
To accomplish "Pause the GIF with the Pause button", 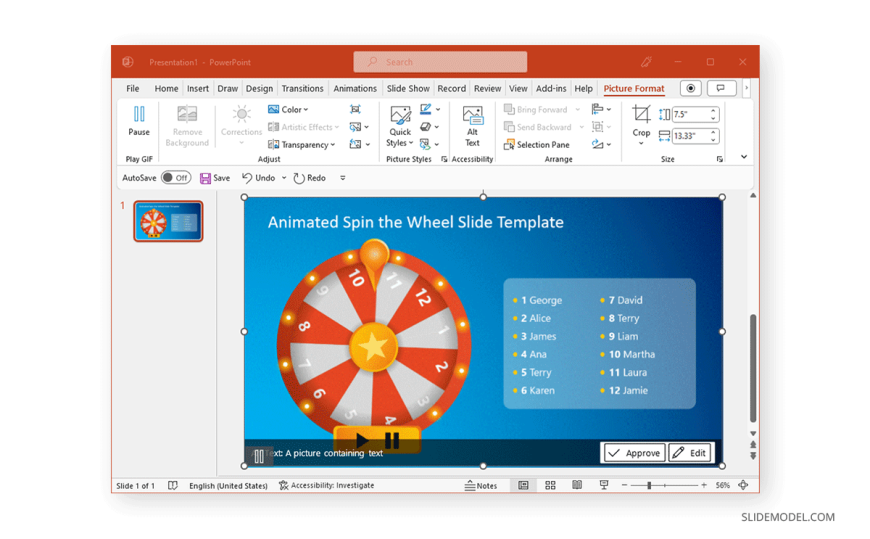I will [139, 121].
